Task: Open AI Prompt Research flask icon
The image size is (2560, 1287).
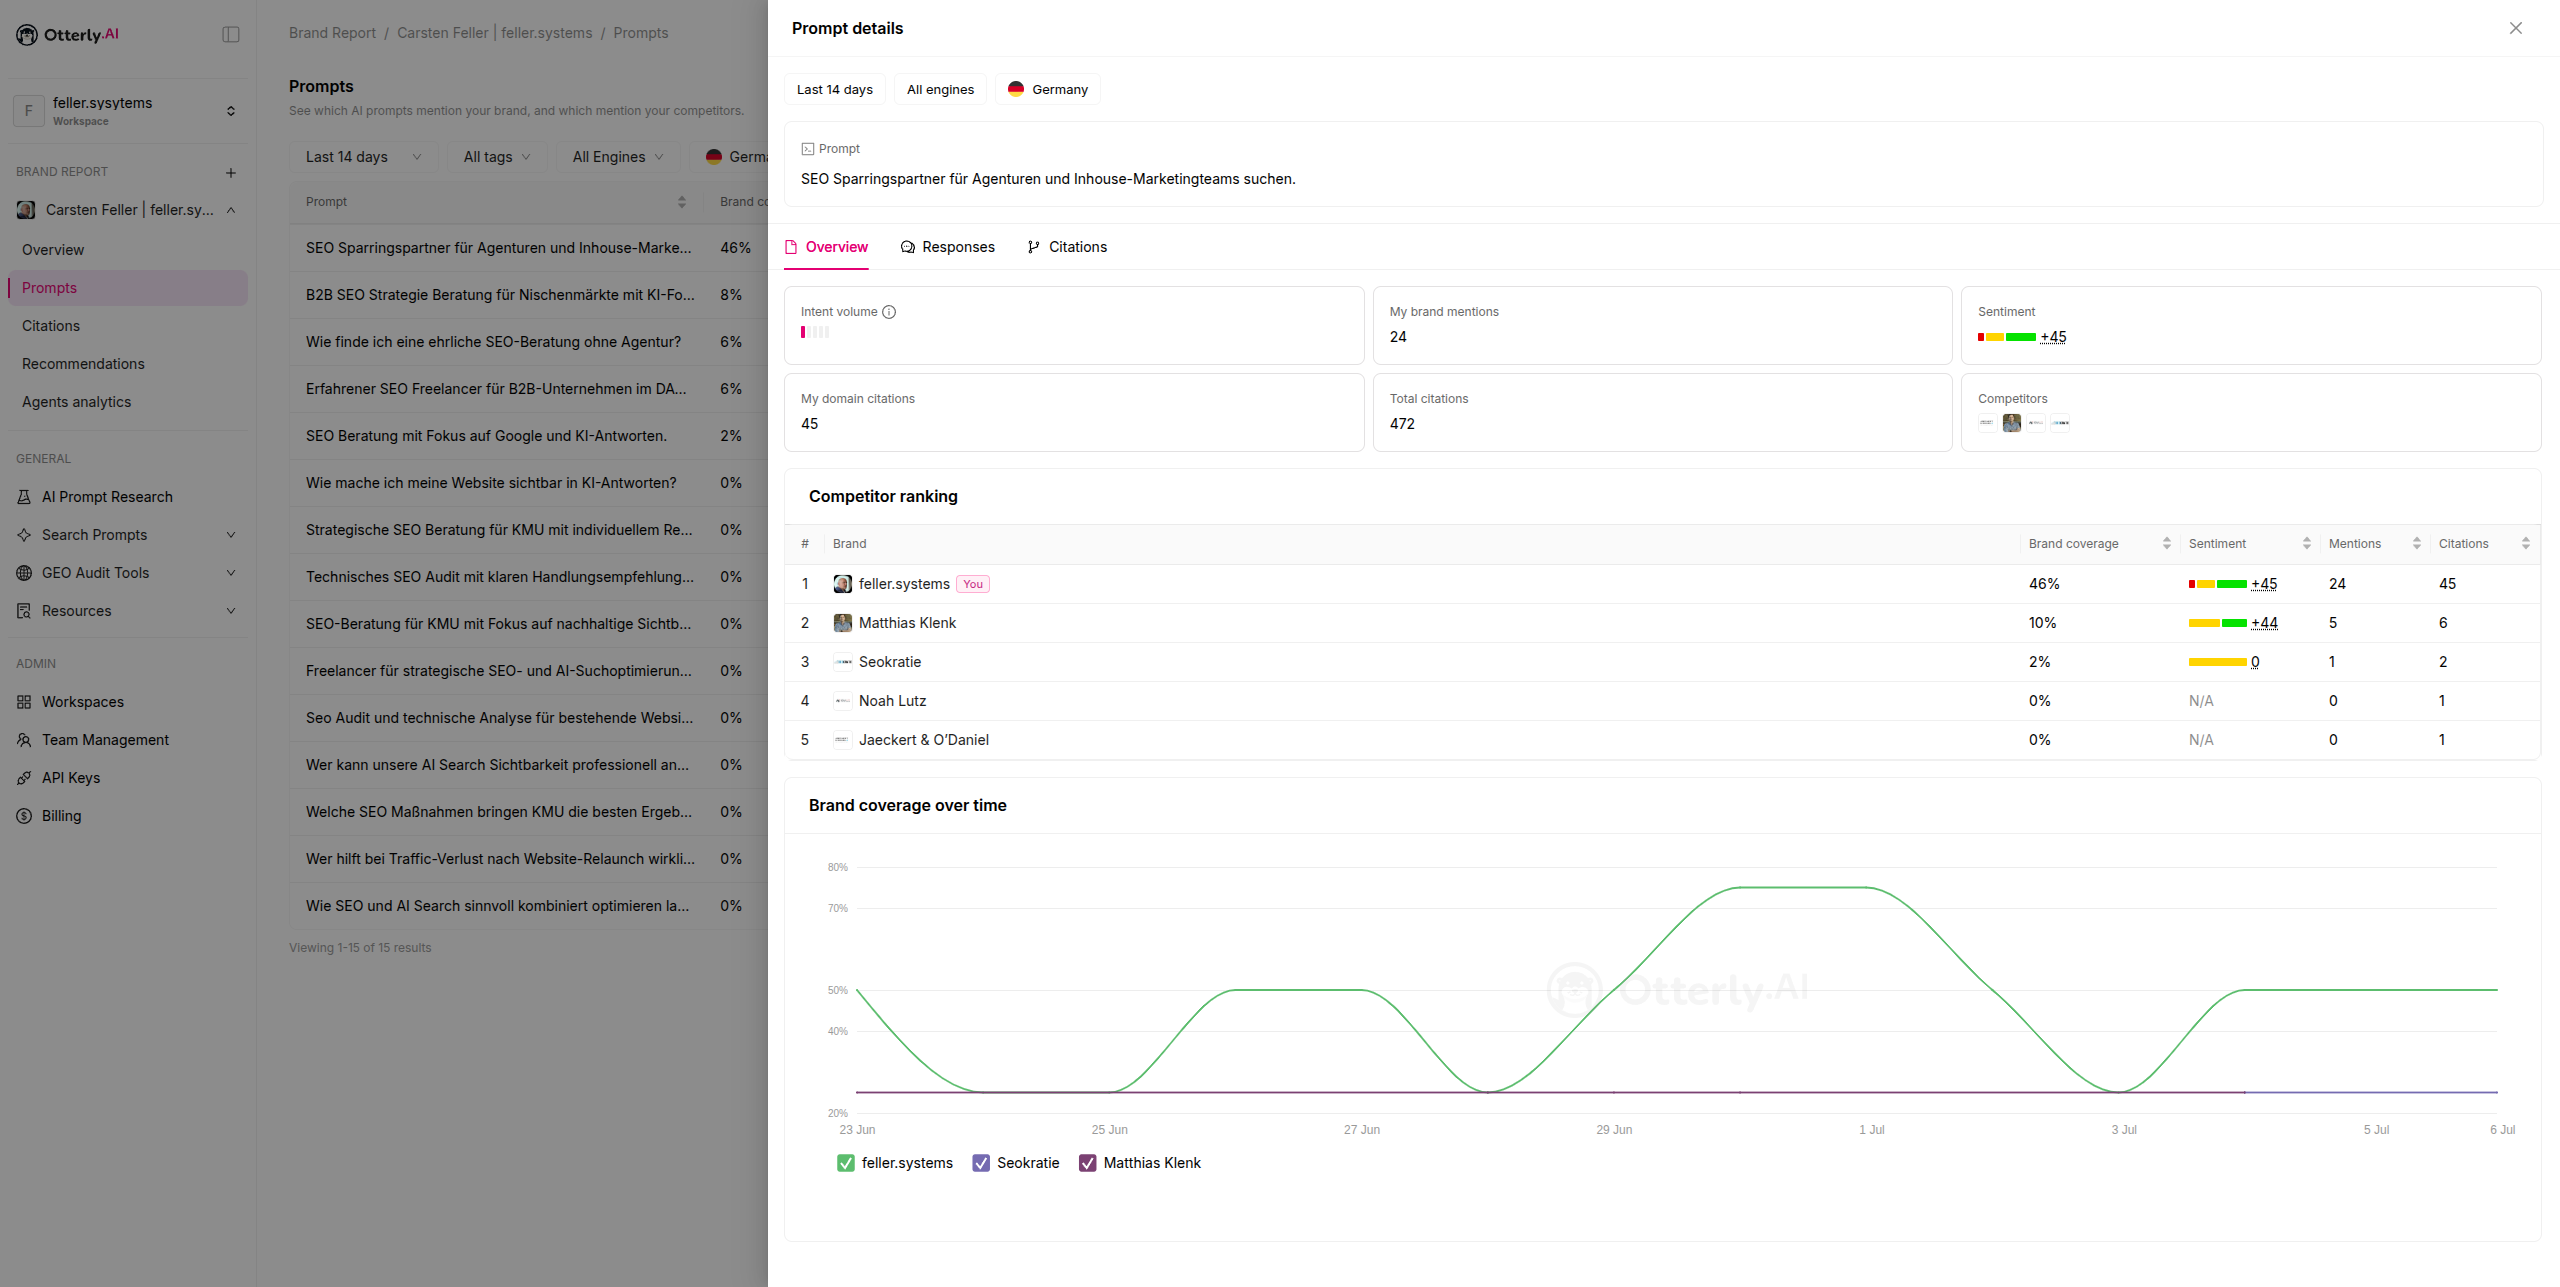Action: (x=24, y=497)
